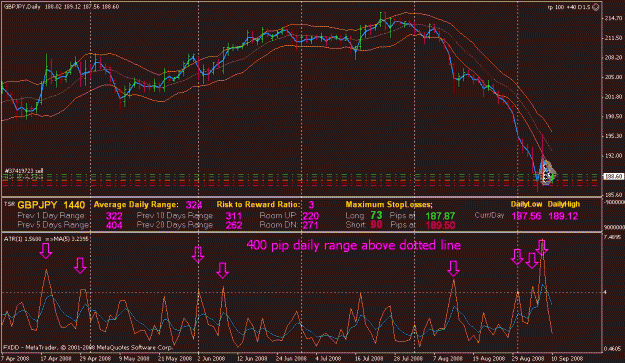This screenshot has width=625, height=363.
Task: Click the Curr/Day label
Action: [x=489, y=215]
